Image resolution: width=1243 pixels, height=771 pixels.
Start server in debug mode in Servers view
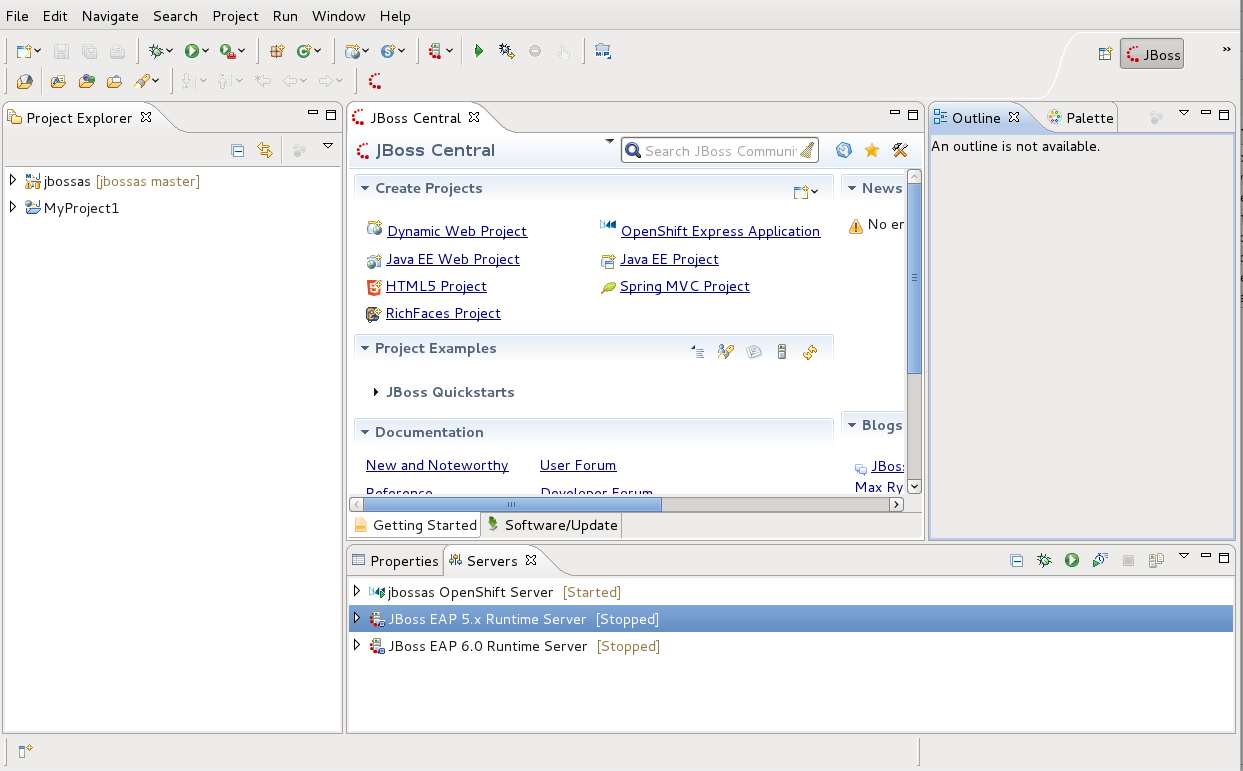(1044, 561)
